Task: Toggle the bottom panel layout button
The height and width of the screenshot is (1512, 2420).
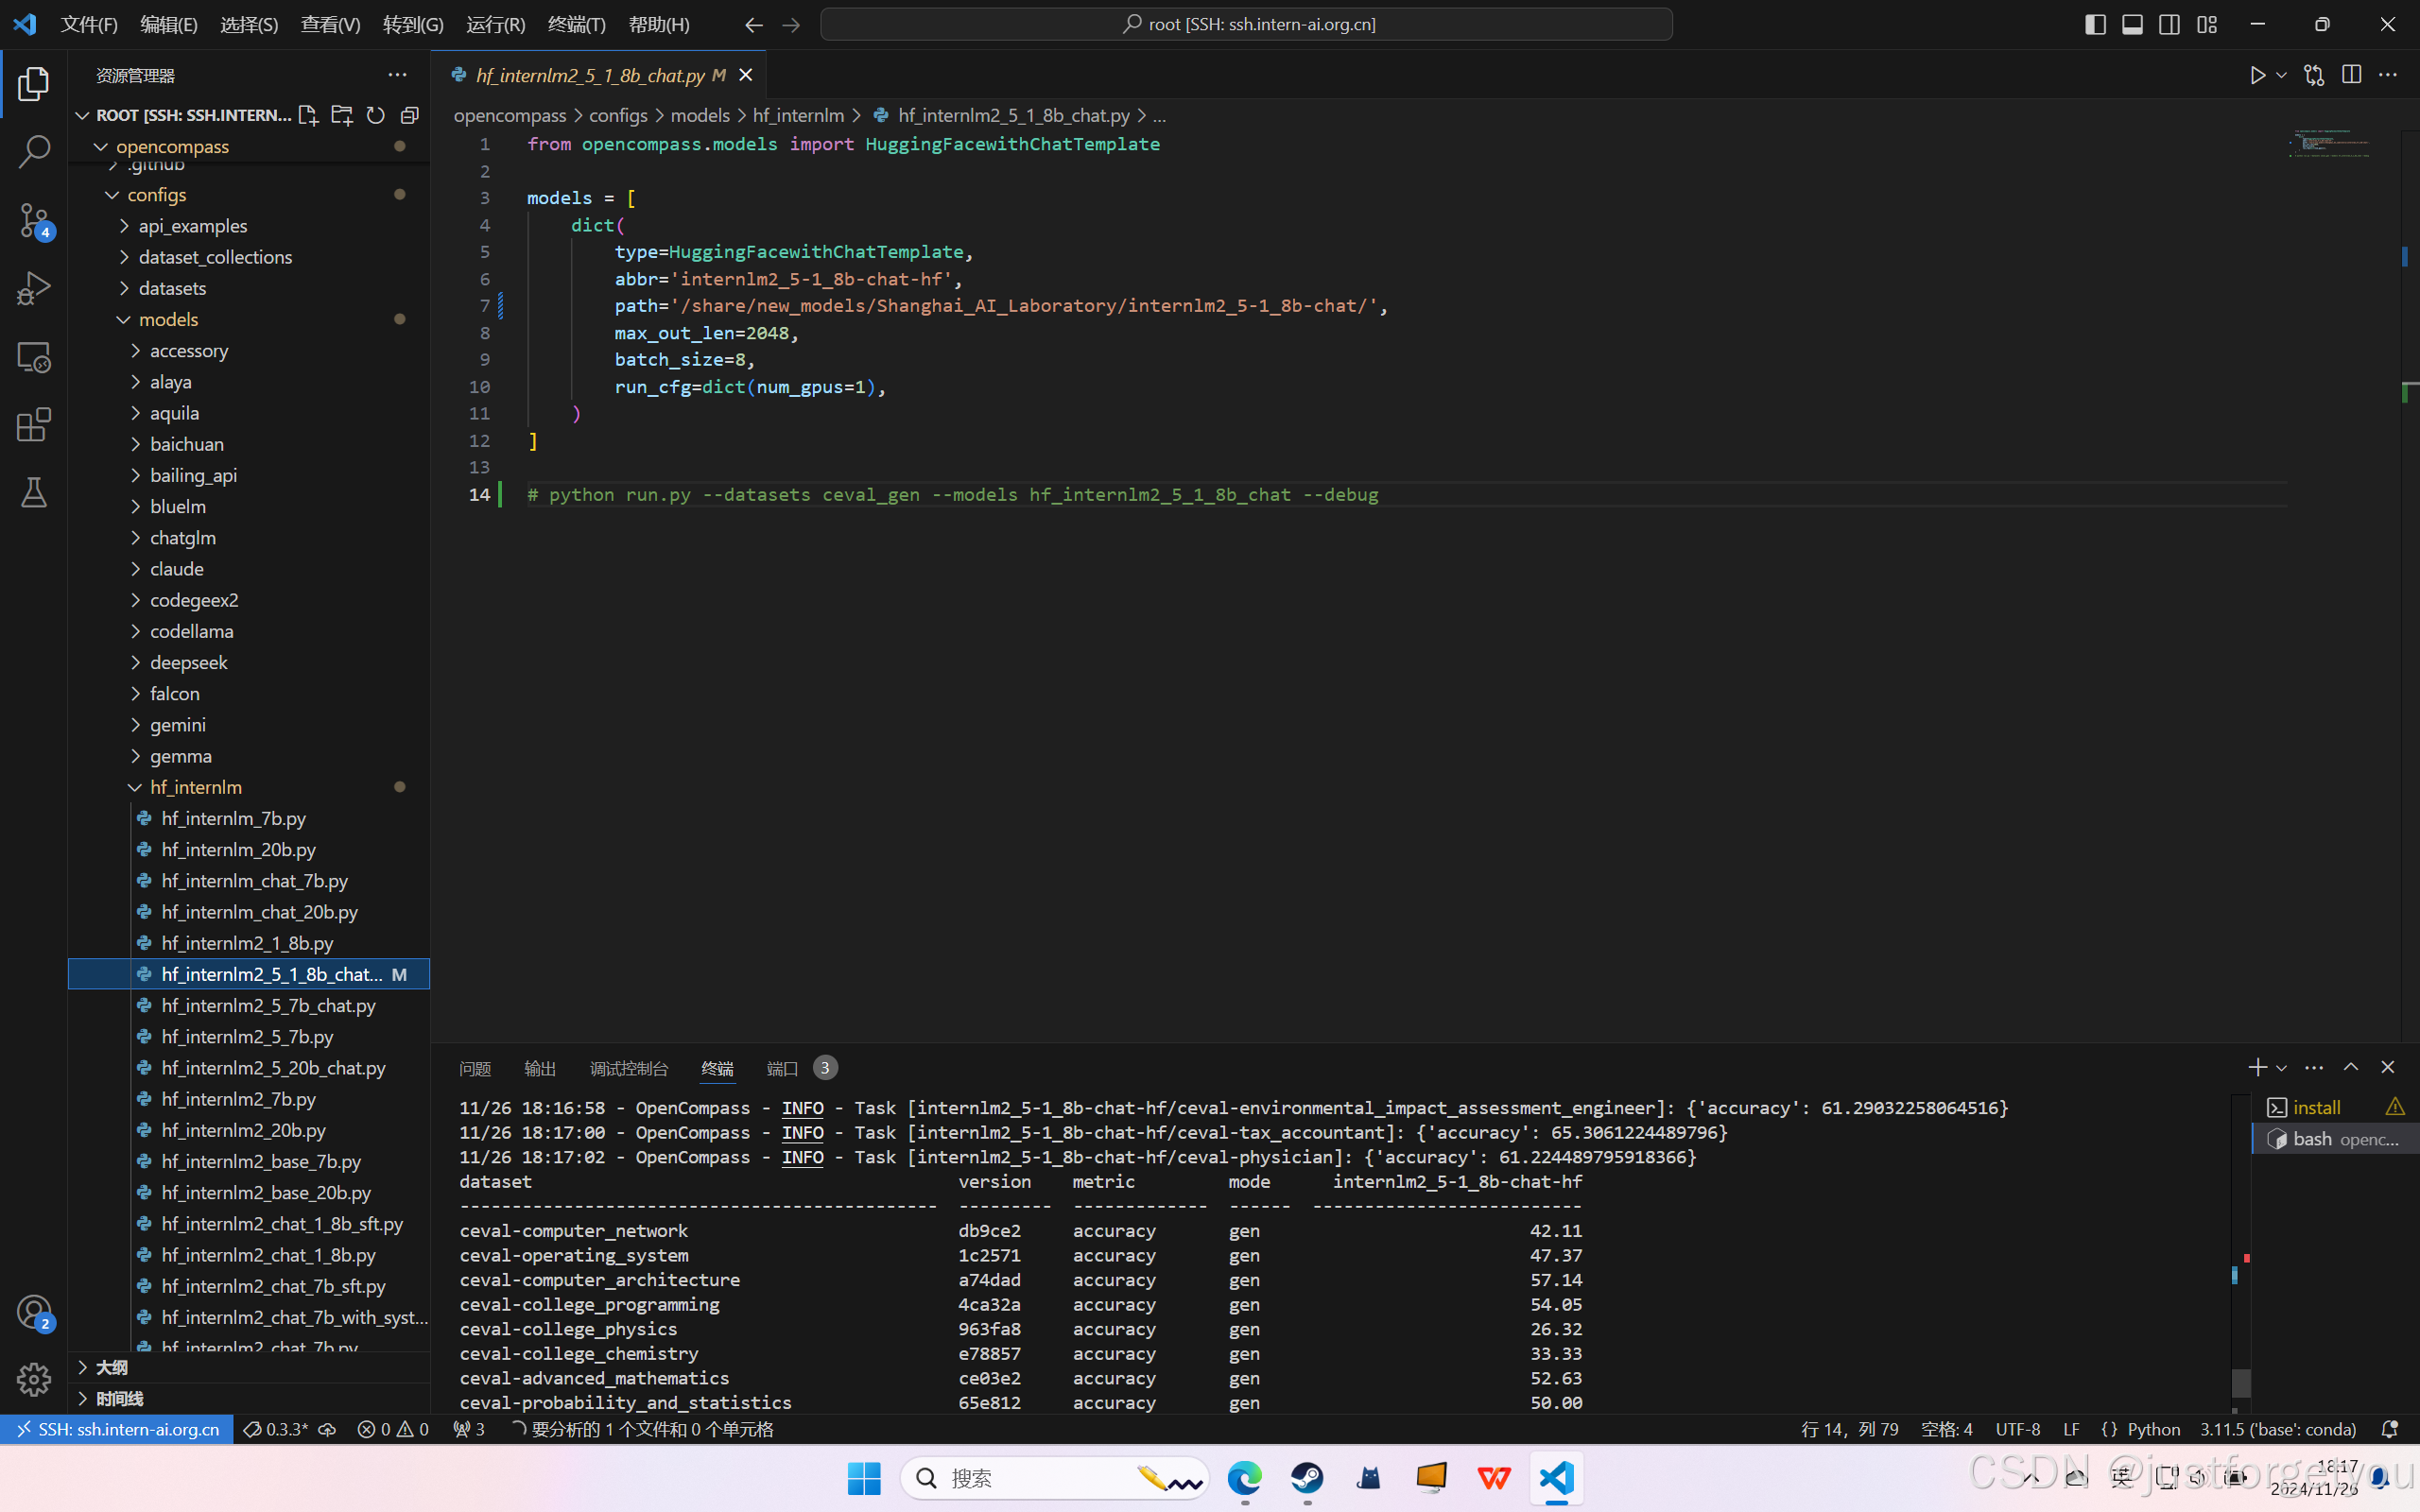Action: click(2132, 24)
